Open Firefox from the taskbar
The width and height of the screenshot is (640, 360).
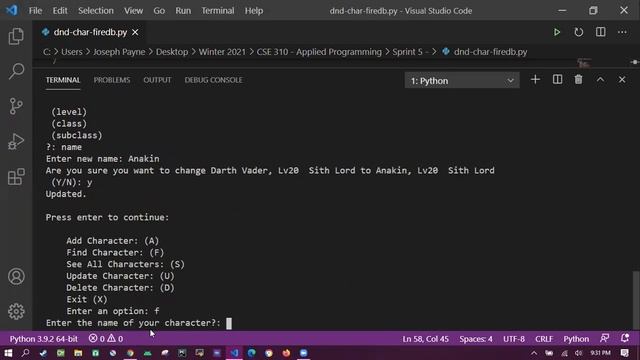click(286, 353)
